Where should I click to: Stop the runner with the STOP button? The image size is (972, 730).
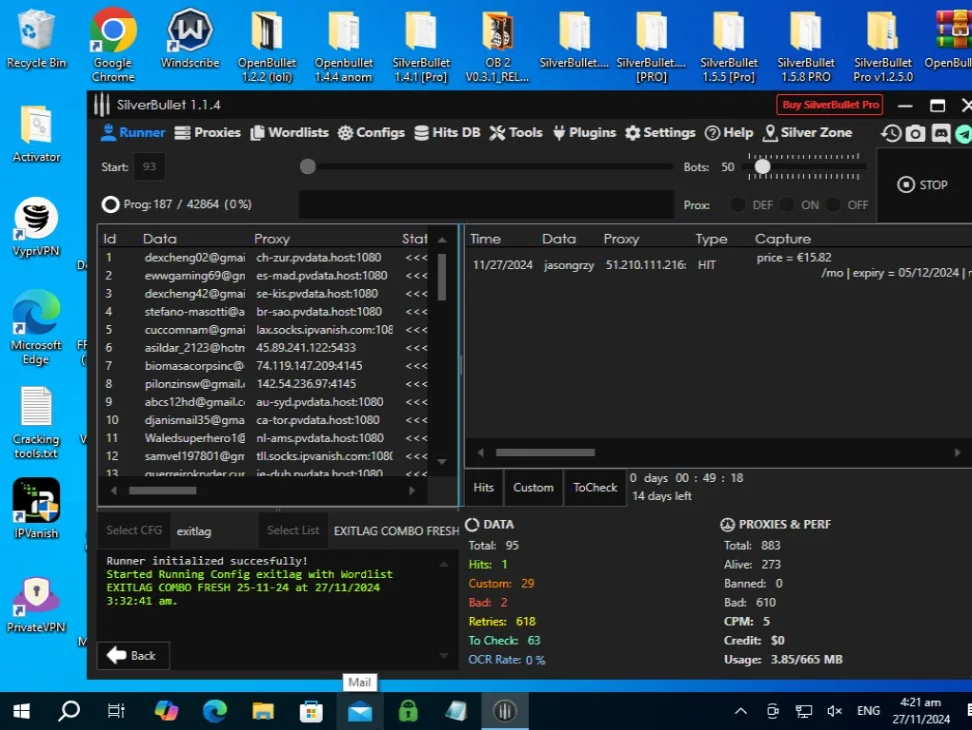tap(922, 185)
